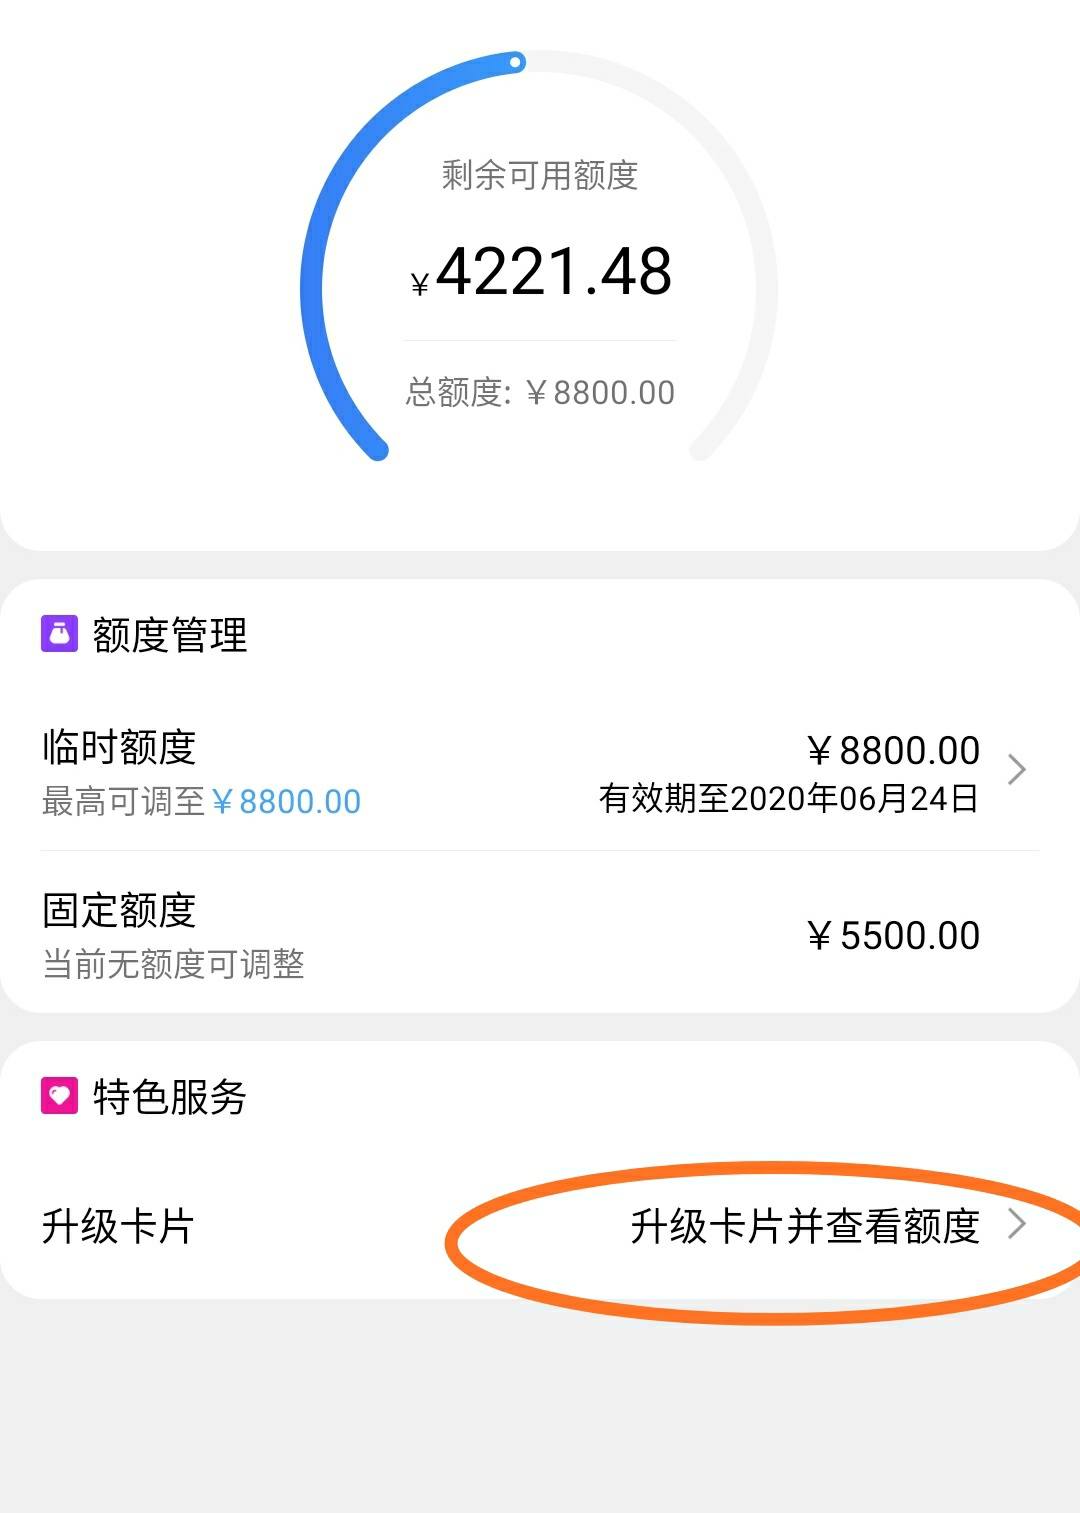Click the 特色服务 section heading
1080x1513 pixels.
(169, 1097)
